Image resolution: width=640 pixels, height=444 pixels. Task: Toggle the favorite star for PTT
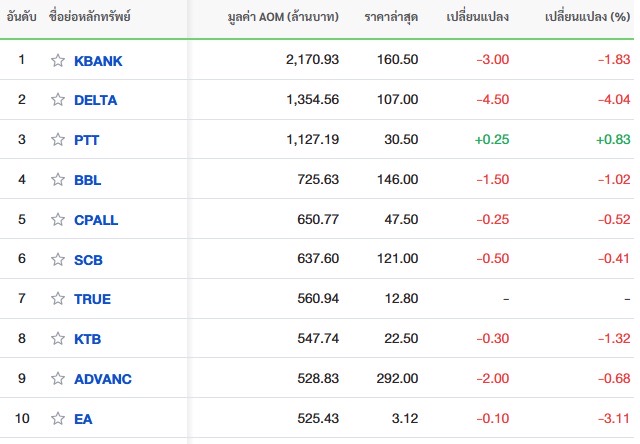[x=58, y=140]
